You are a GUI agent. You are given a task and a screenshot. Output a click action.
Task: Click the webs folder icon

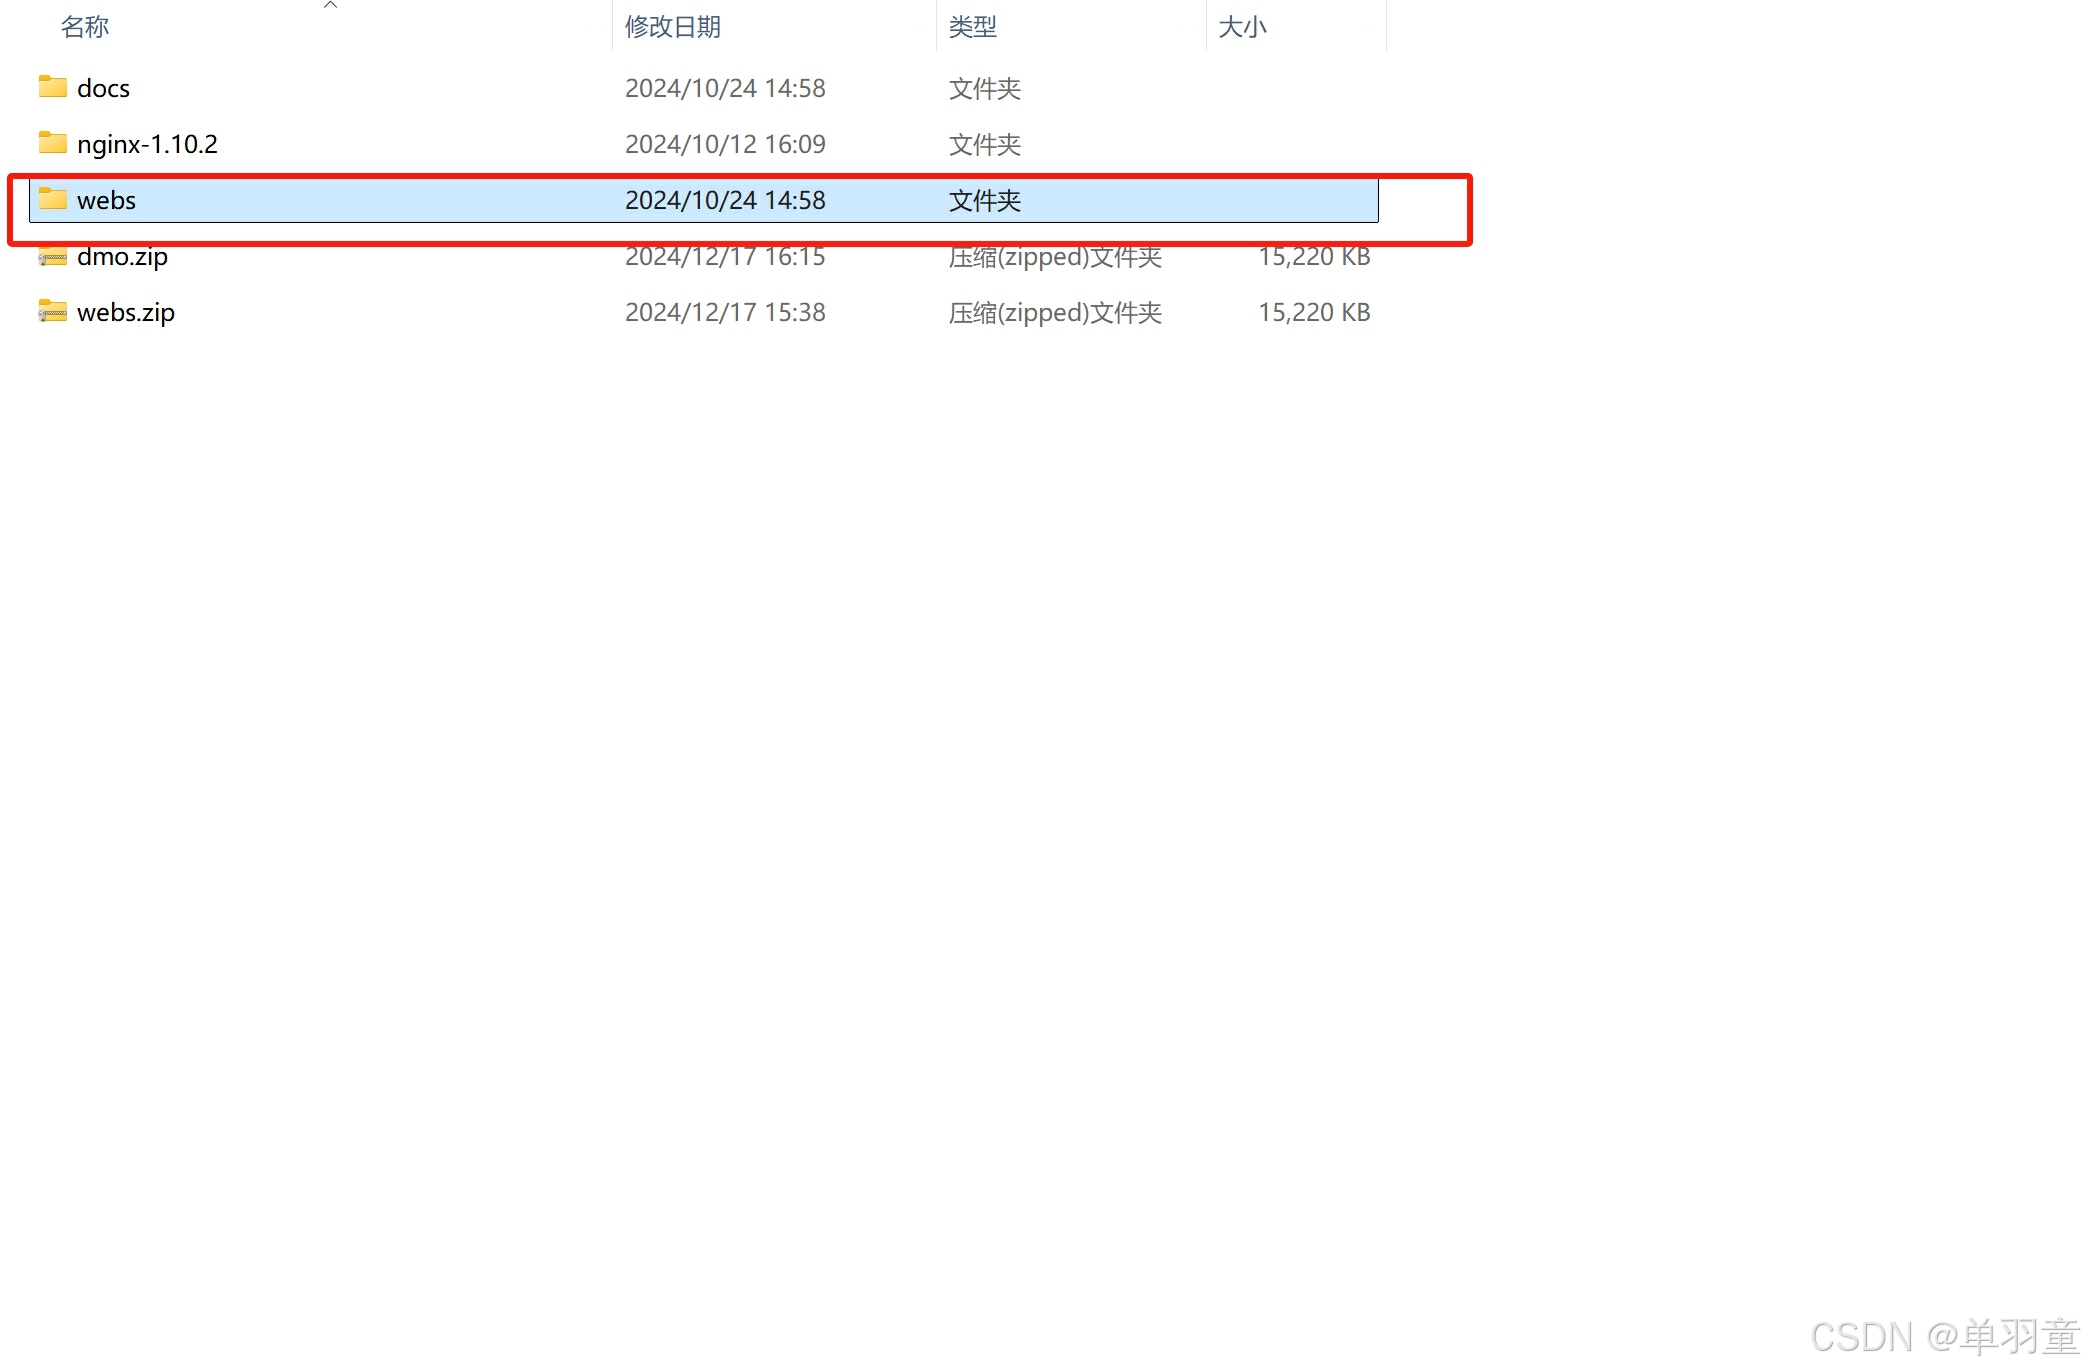point(52,199)
